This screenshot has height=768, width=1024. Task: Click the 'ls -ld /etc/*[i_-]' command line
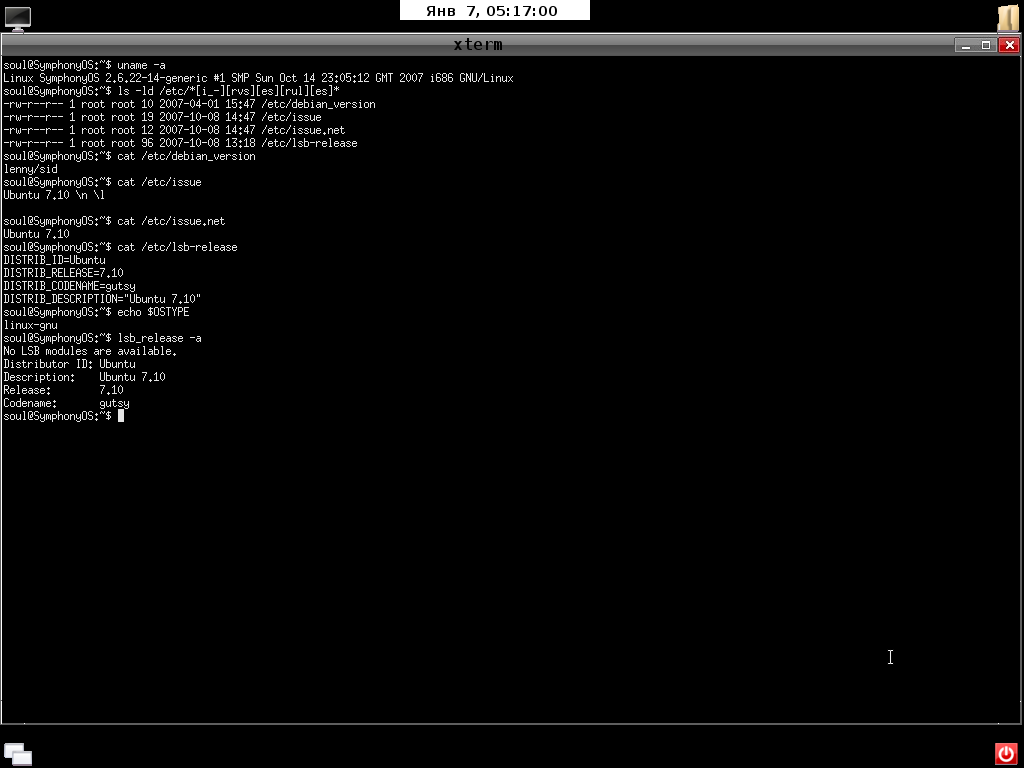pyautogui.click(x=228, y=91)
